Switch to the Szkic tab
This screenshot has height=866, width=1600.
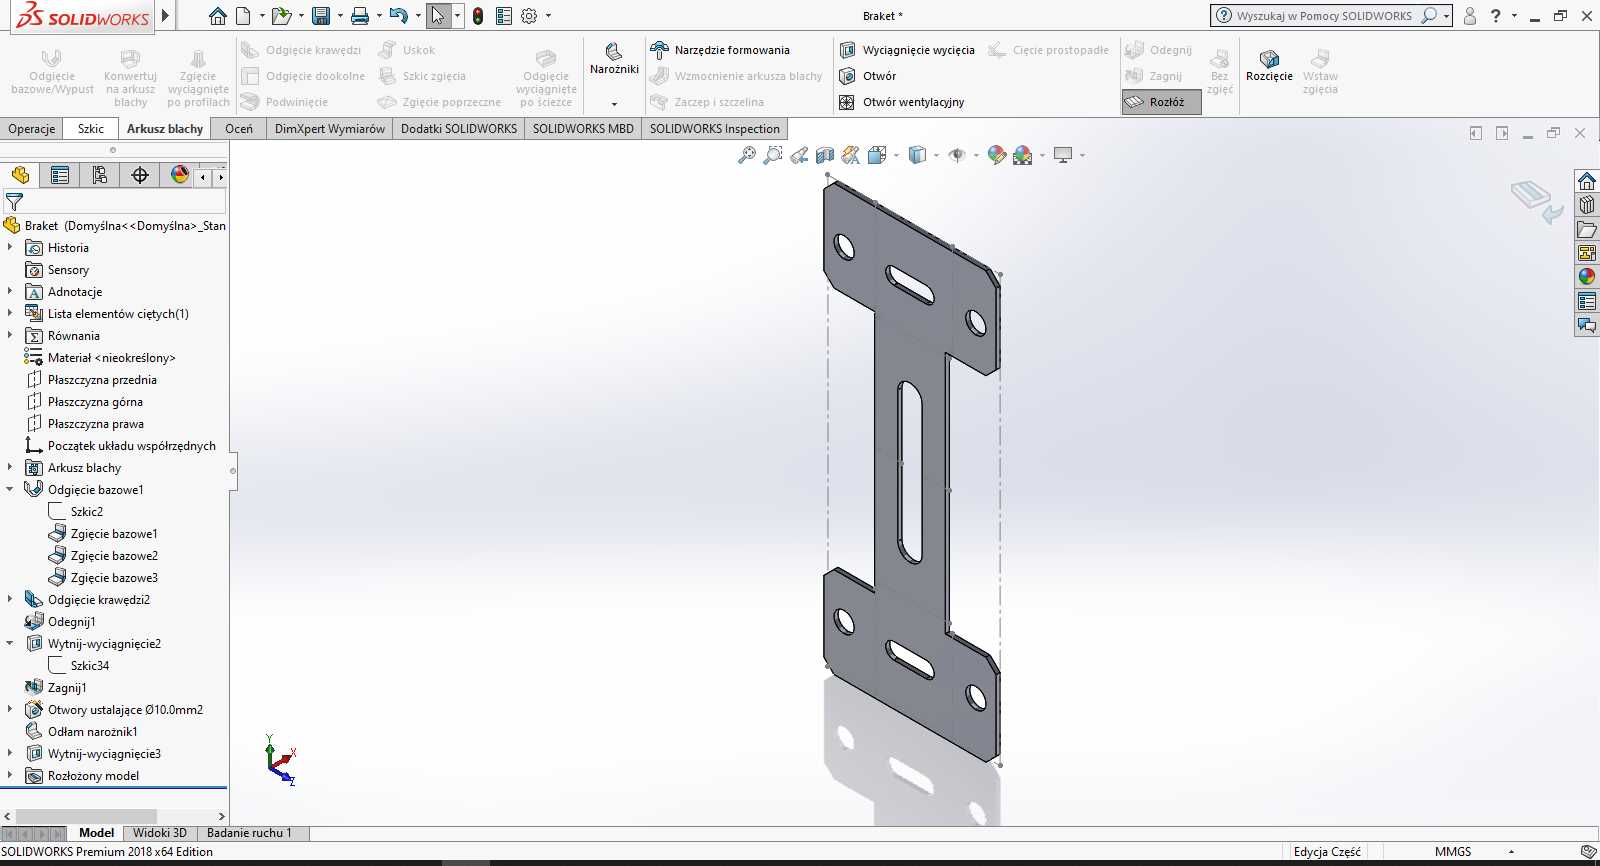91,129
